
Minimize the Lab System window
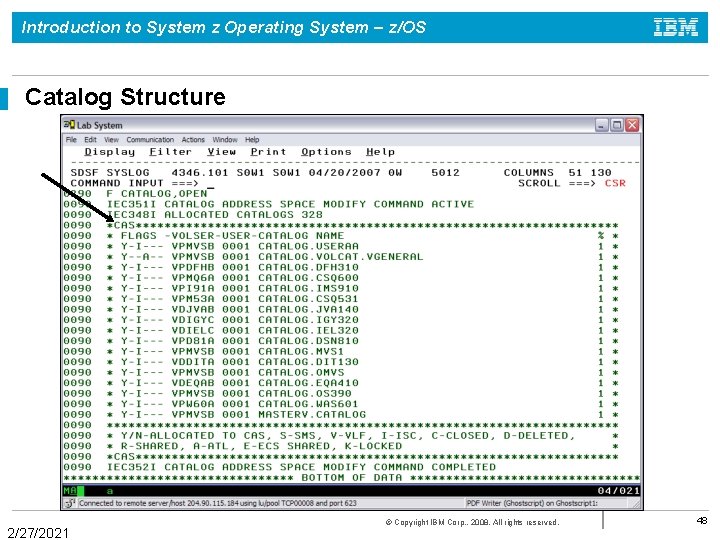pos(602,125)
